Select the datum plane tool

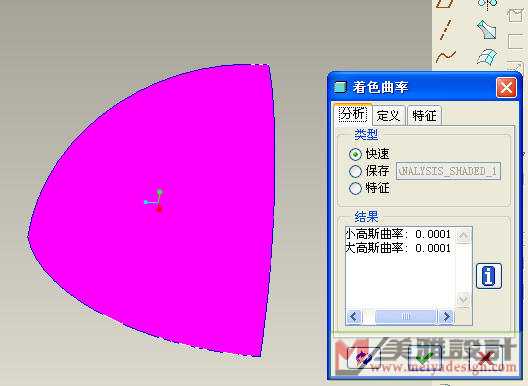point(446,4)
